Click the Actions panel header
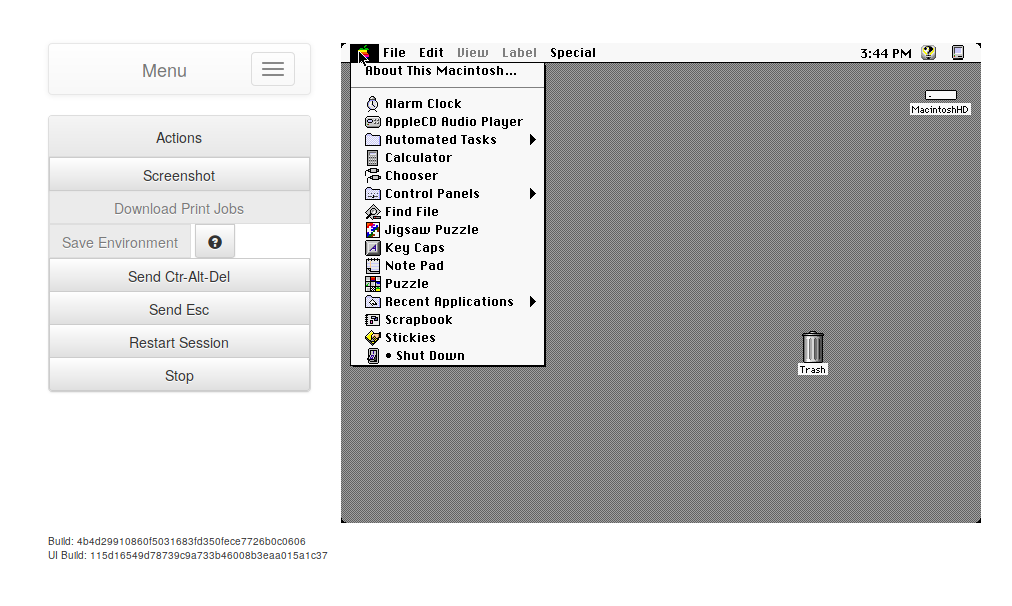Image resolution: width=1012 pixels, height=606 pixels. coord(179,137)
